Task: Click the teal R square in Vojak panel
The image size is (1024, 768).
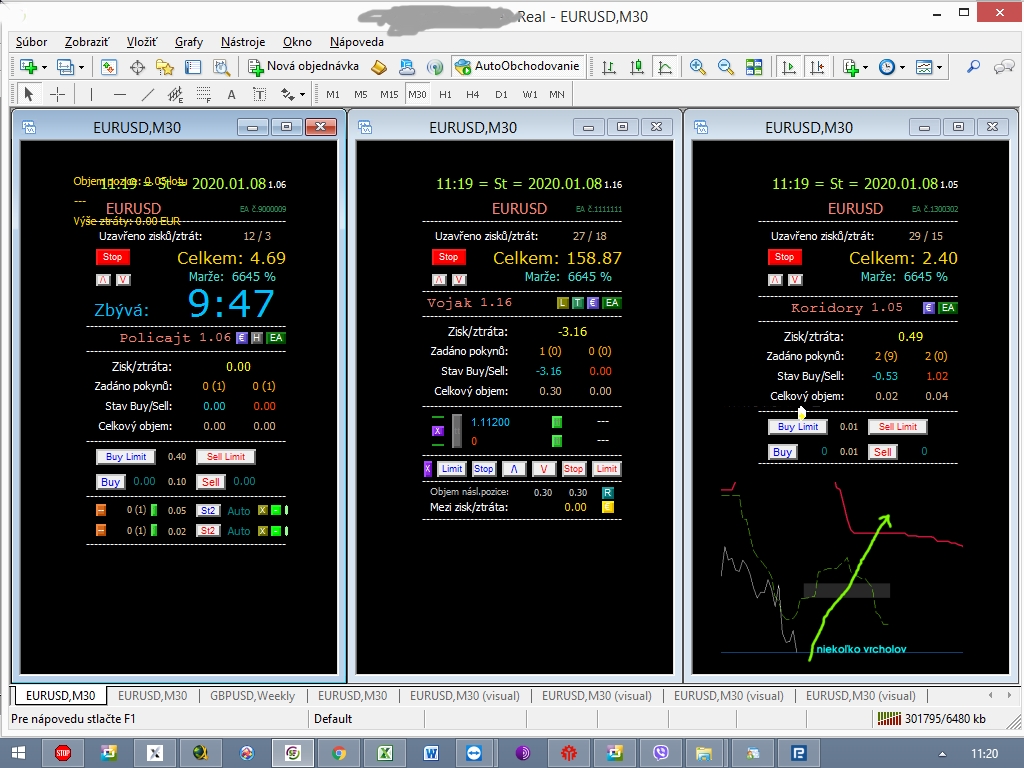Action: [x=607, y=492]
